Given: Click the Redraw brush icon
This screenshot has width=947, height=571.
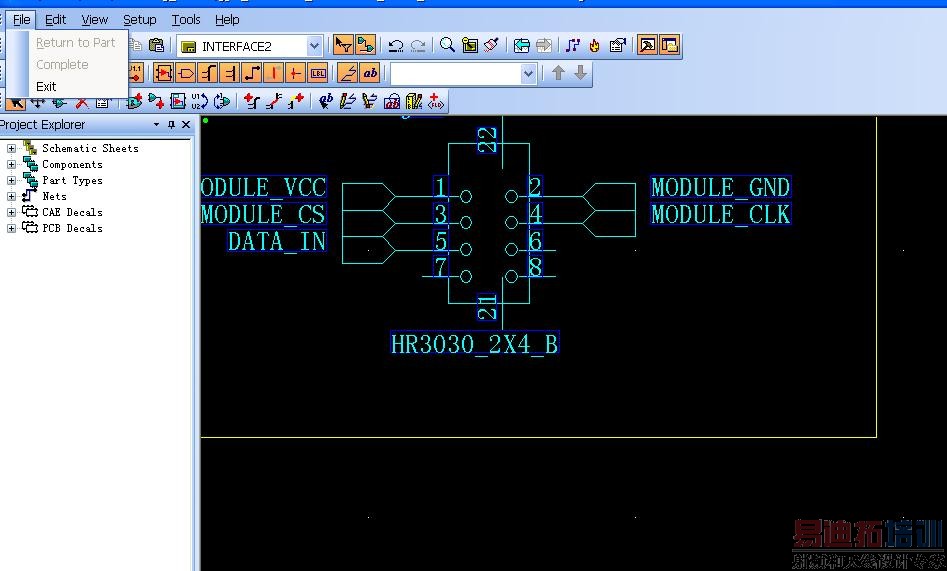Looking at the screenshot, I should tap(491, 45).
